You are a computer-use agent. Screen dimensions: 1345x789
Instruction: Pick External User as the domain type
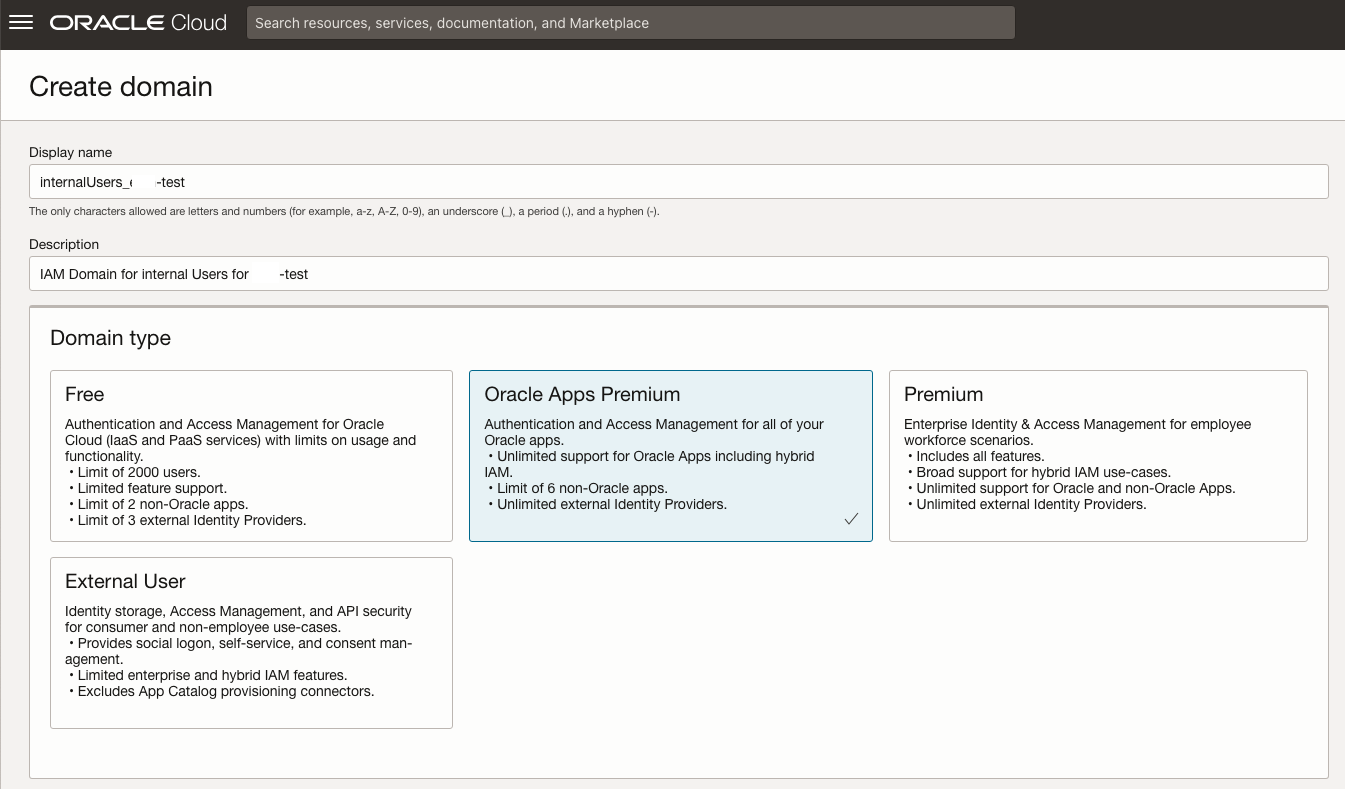point(251,643)
